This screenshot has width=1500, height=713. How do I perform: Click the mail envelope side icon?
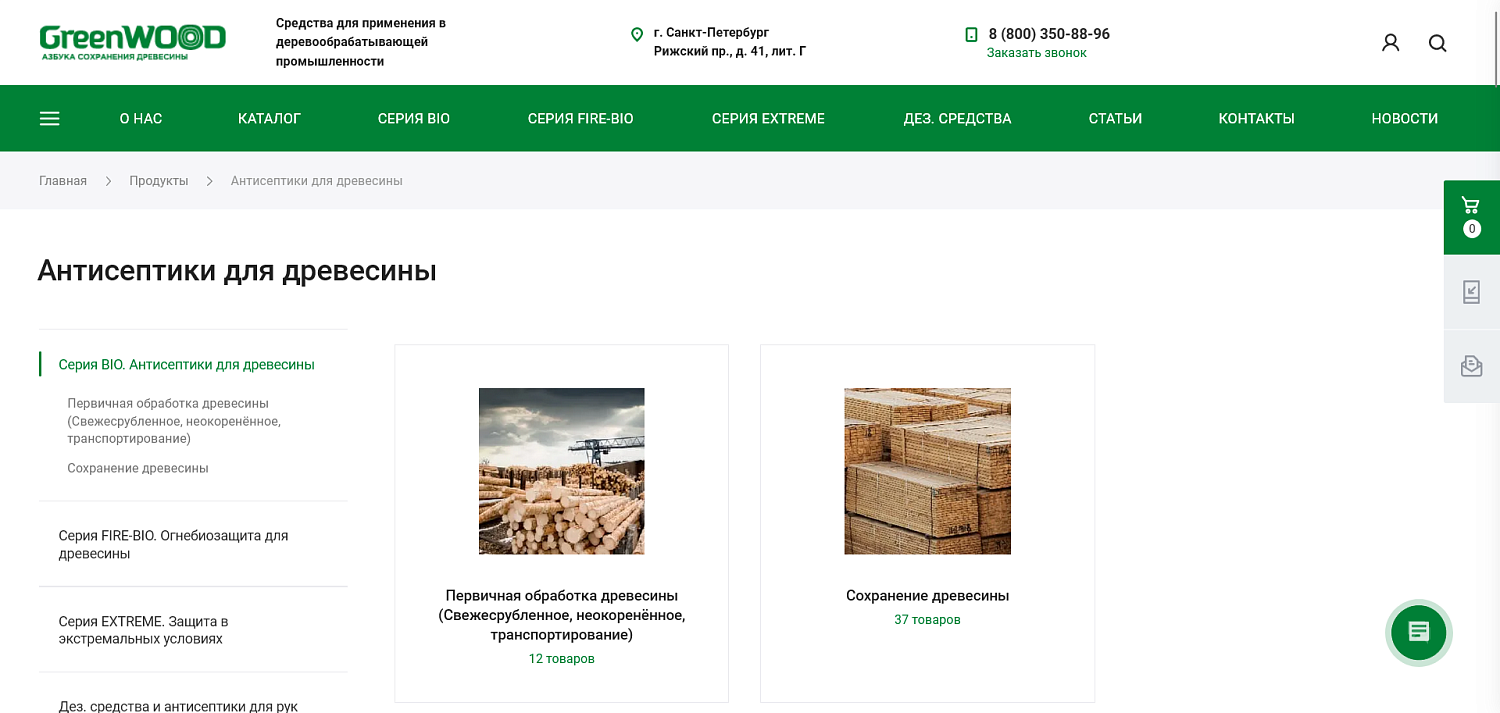point(1471,366)
